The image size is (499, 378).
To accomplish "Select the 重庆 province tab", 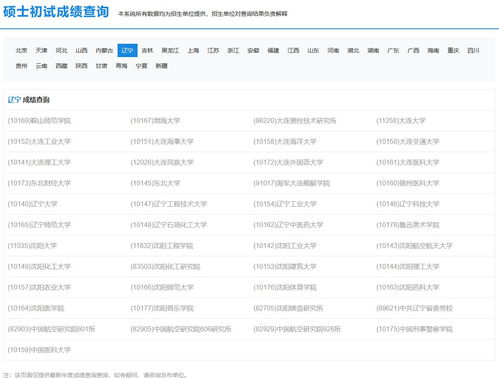I will click(x=453, y=50).
